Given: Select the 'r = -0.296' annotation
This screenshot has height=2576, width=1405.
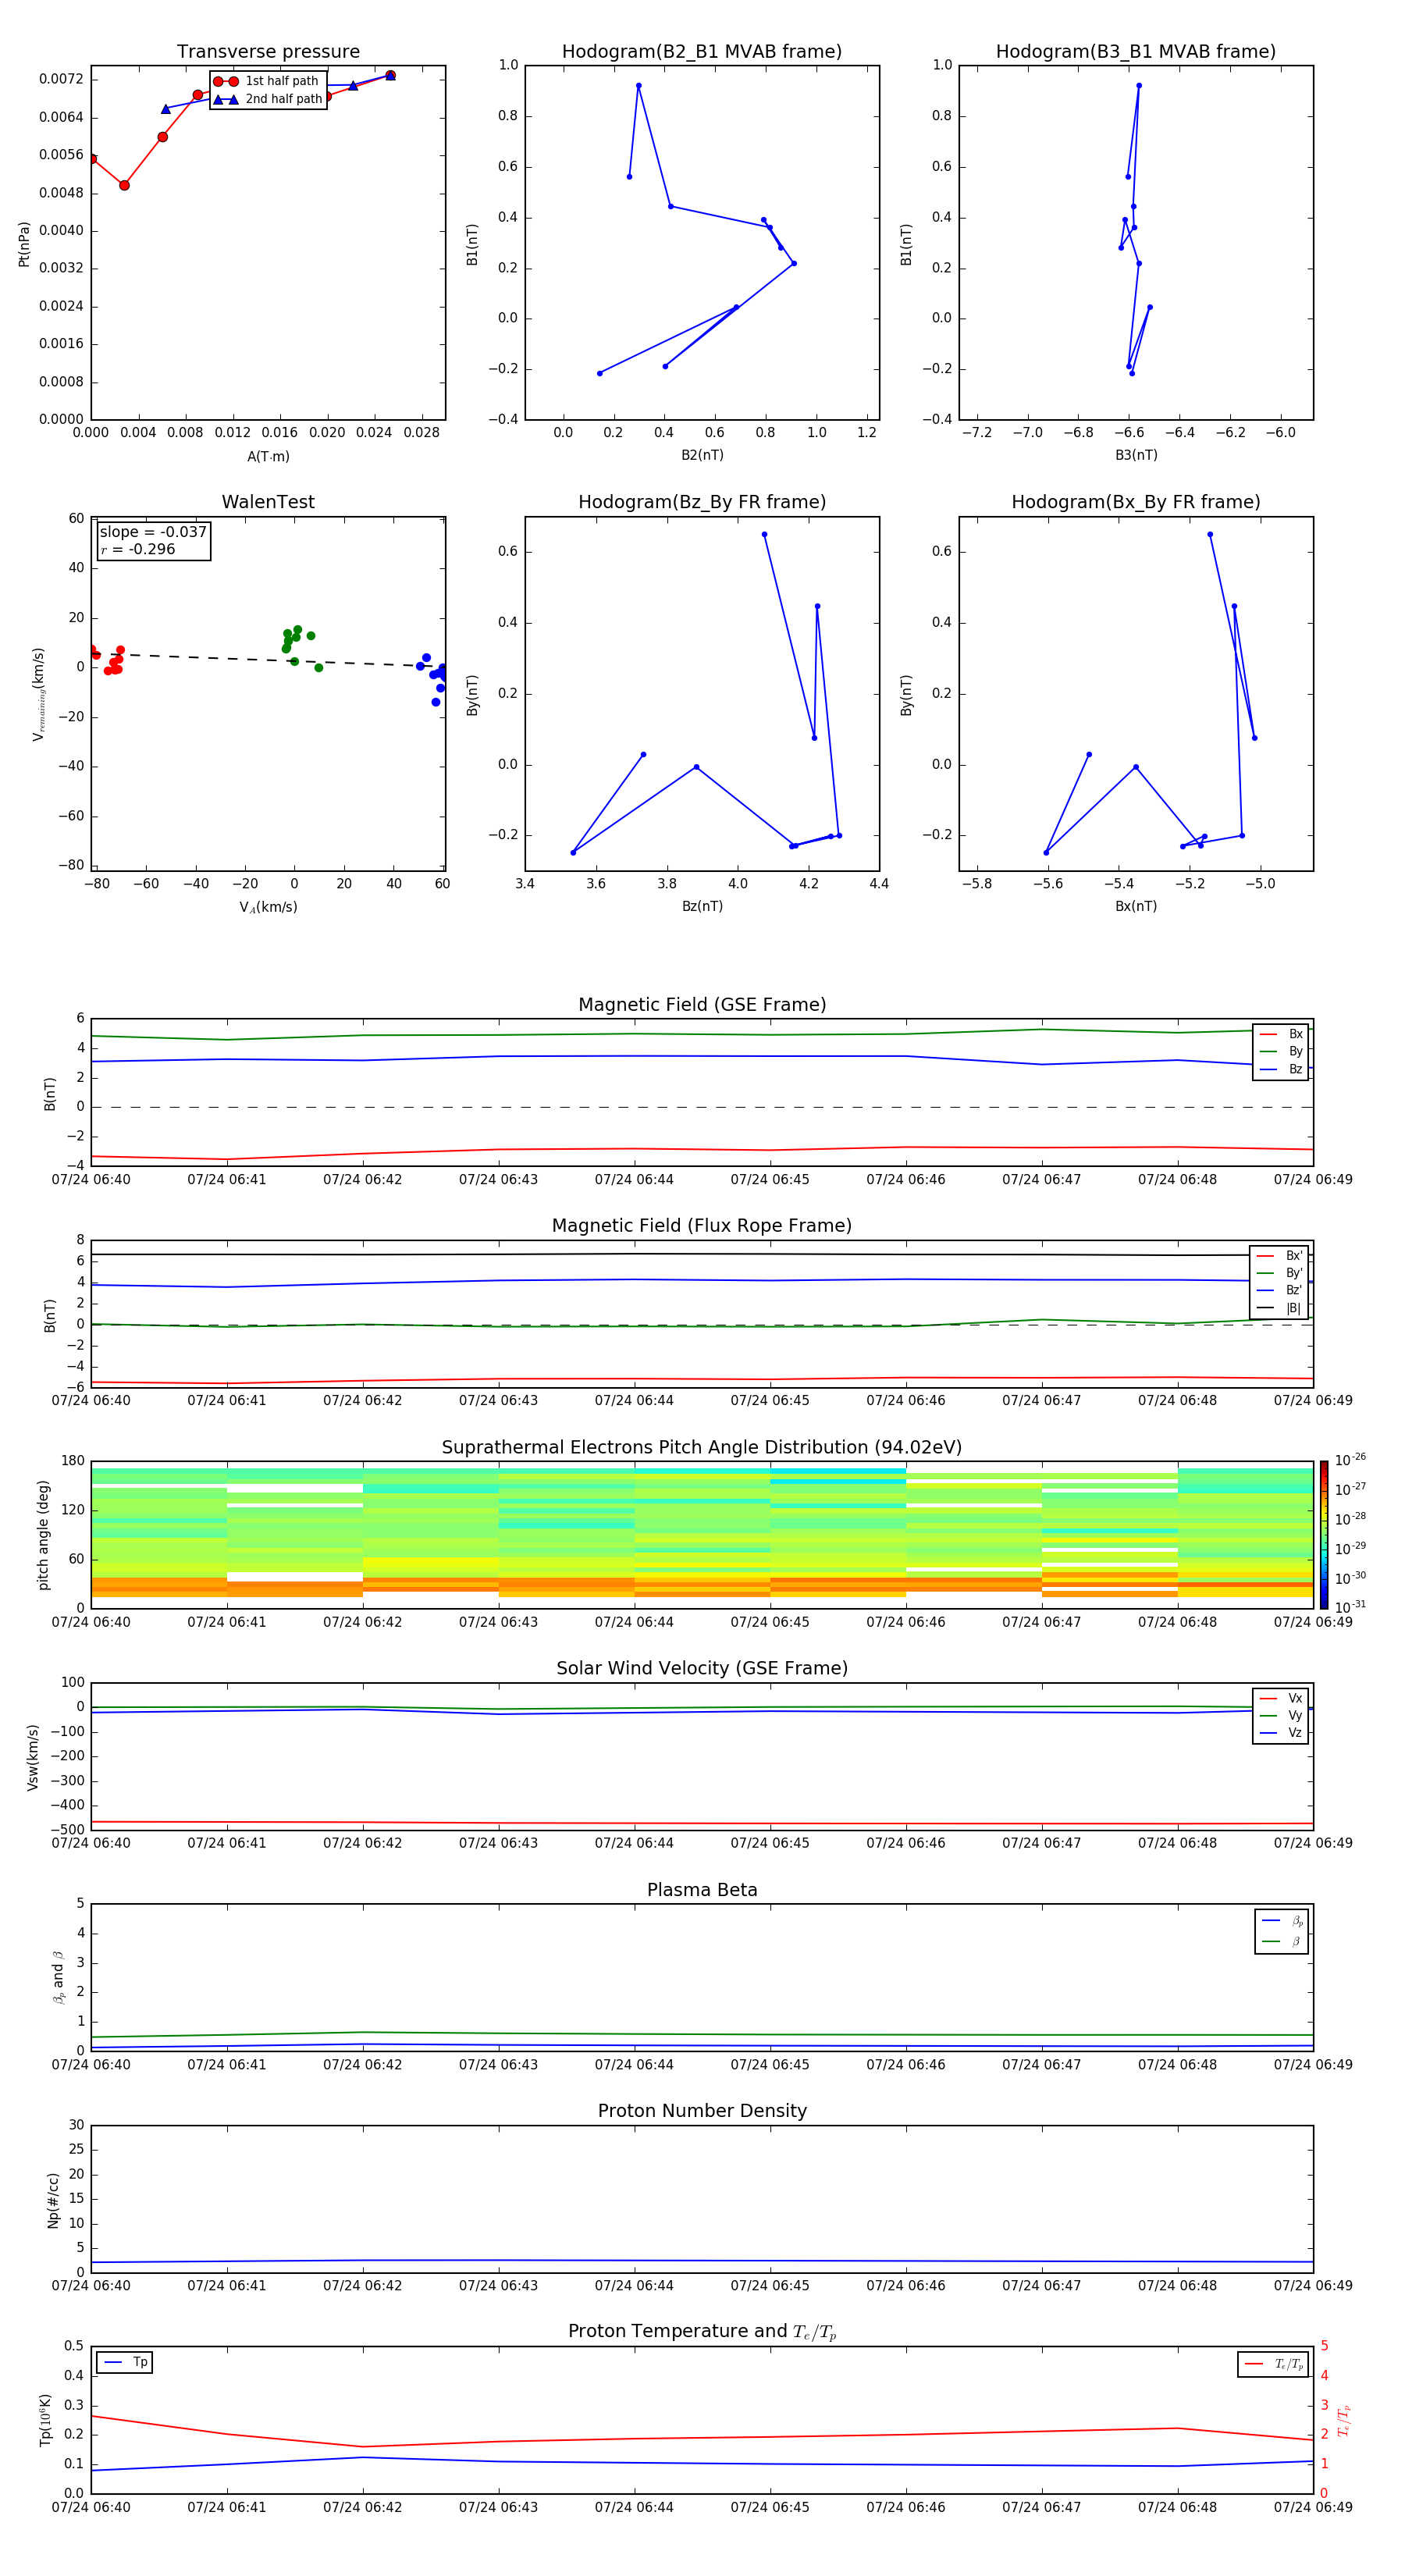Looking at the screenshot, I should [138, 549].
